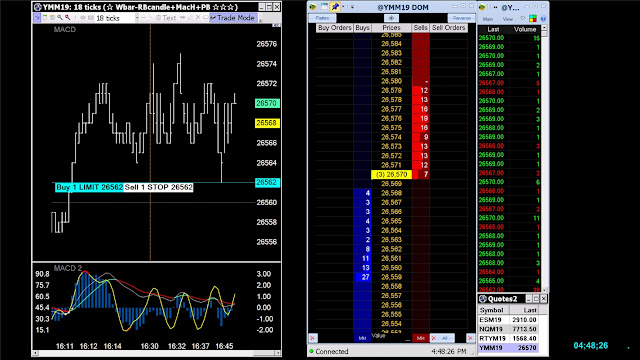Toggle Trade Mode in chart toolbar
640x360 pixels.
click(x=233, y=18)
